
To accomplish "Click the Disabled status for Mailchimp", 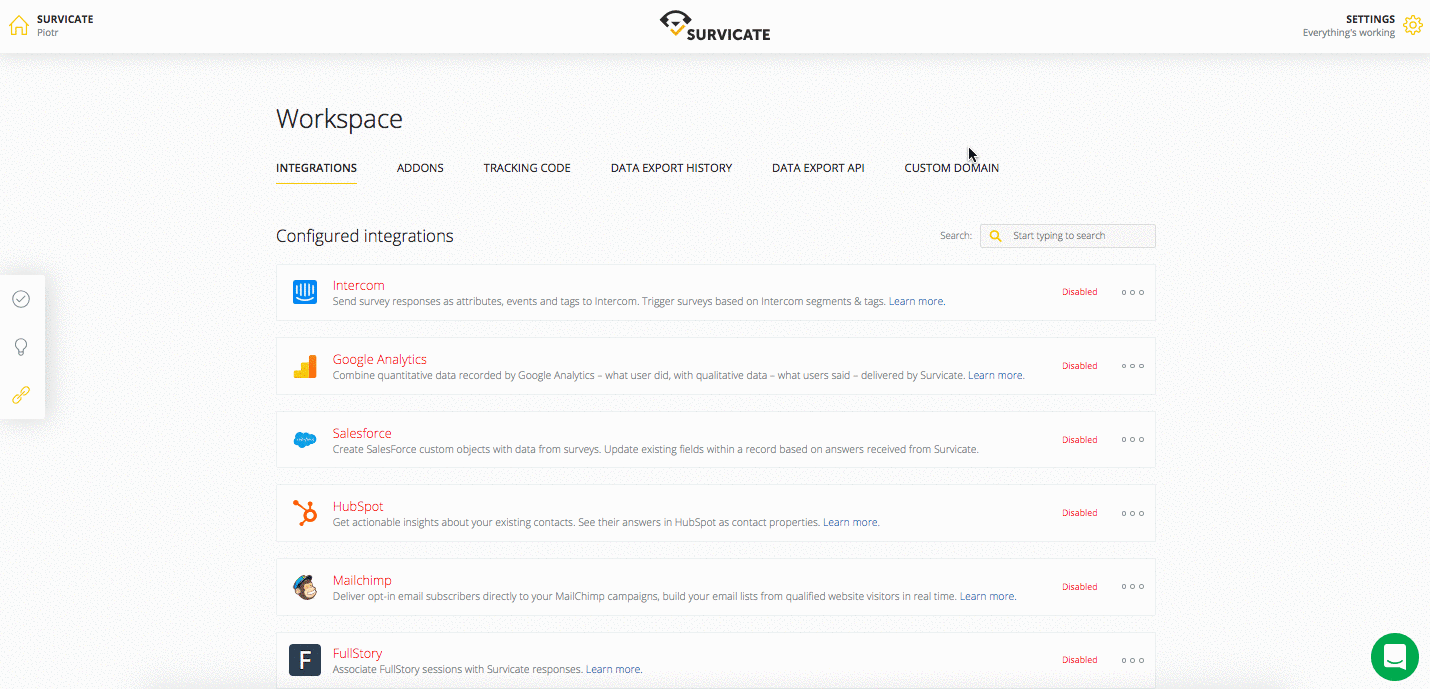I will tap(1079, 587).
